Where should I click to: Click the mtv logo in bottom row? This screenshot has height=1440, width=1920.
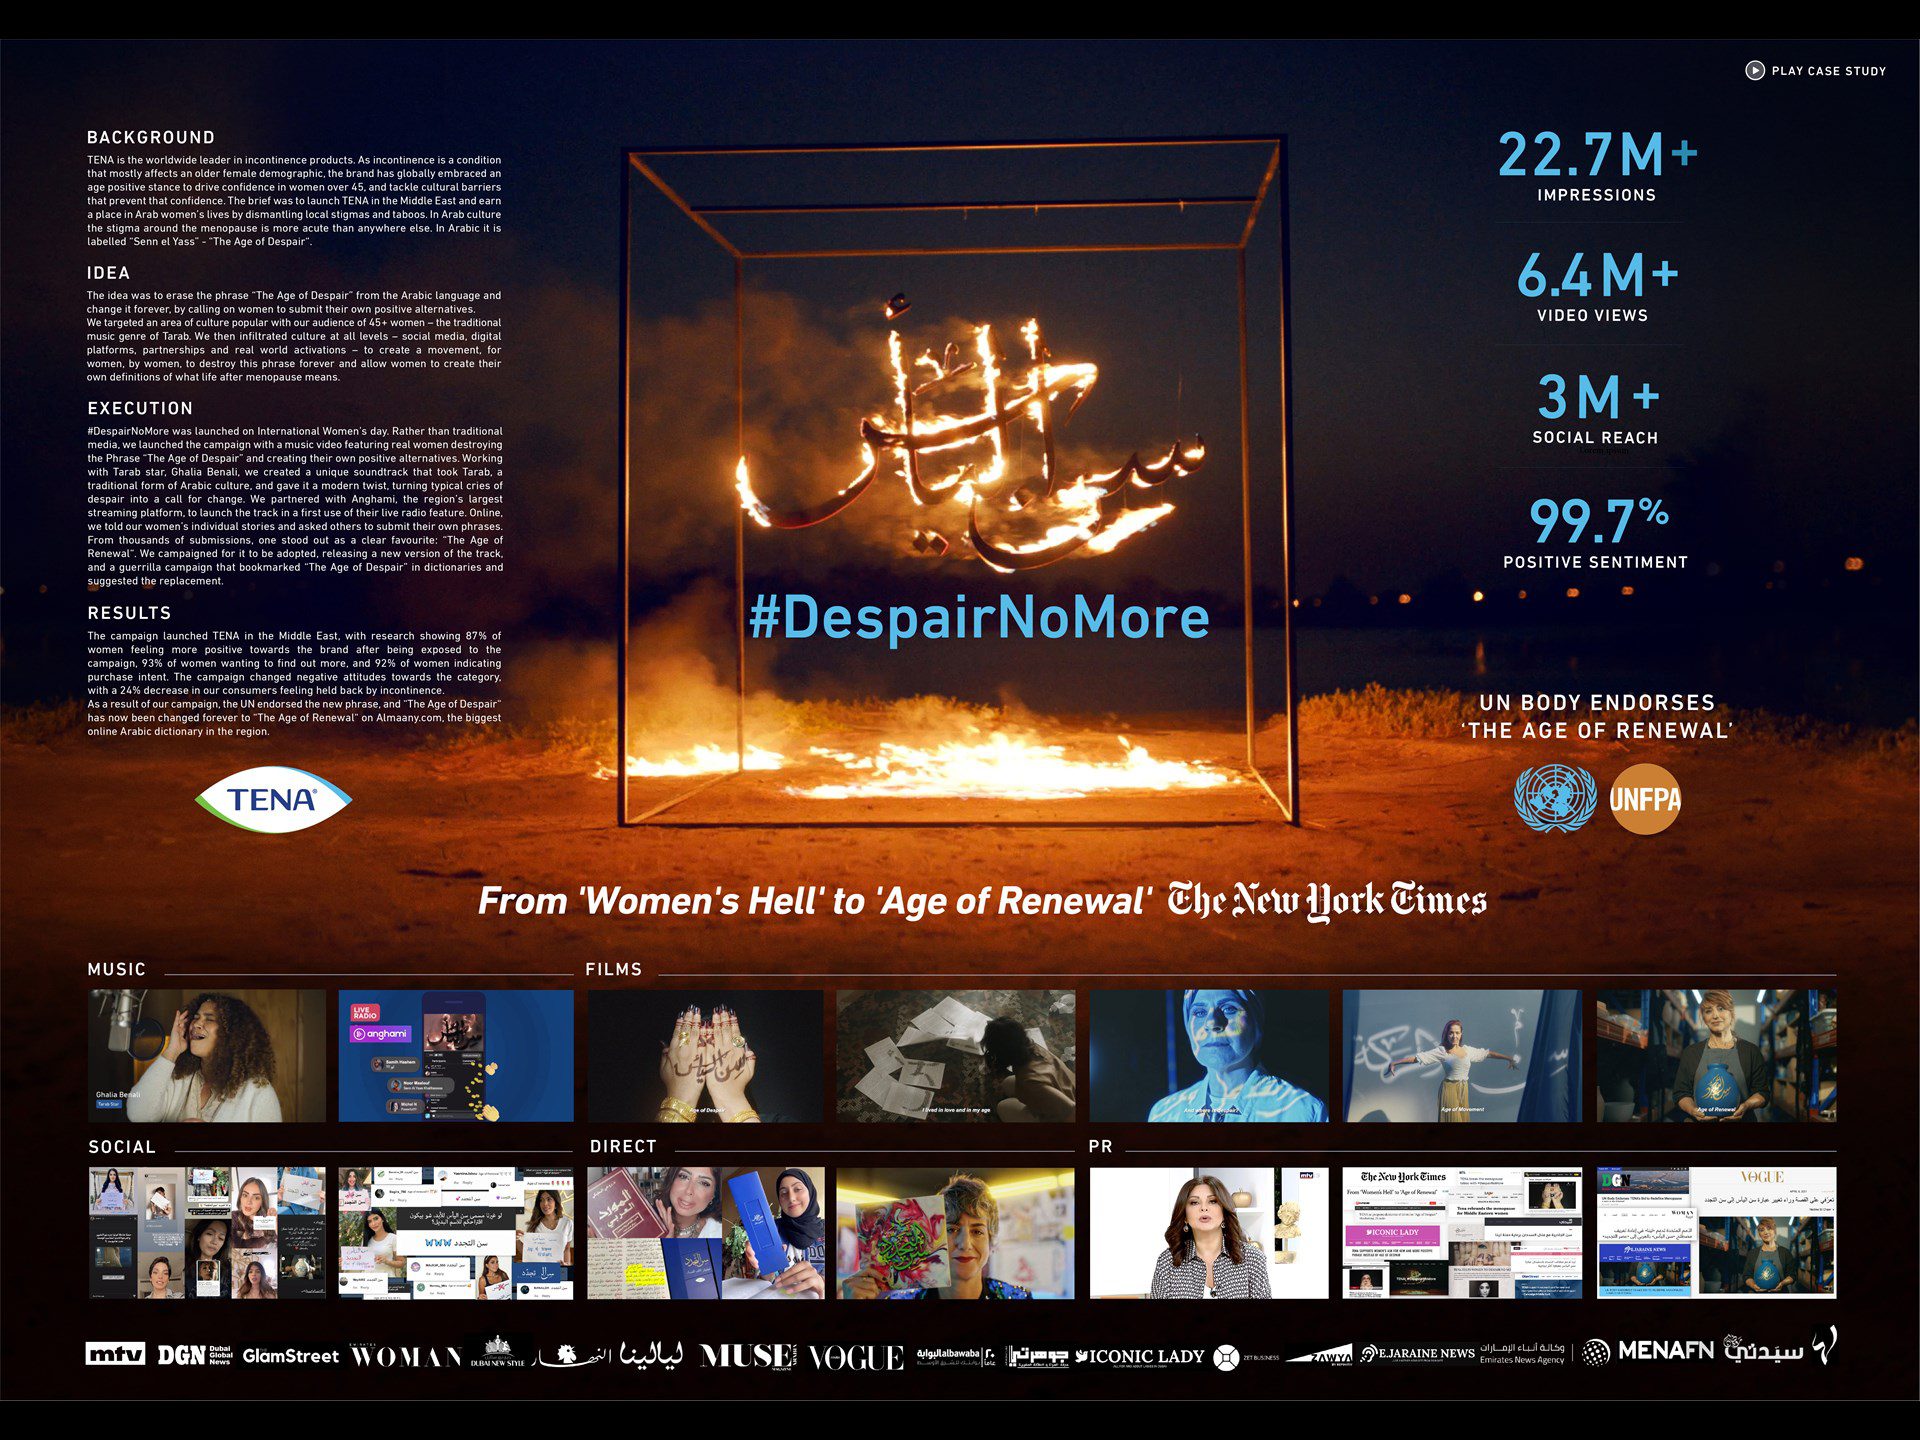(115, 1354)
